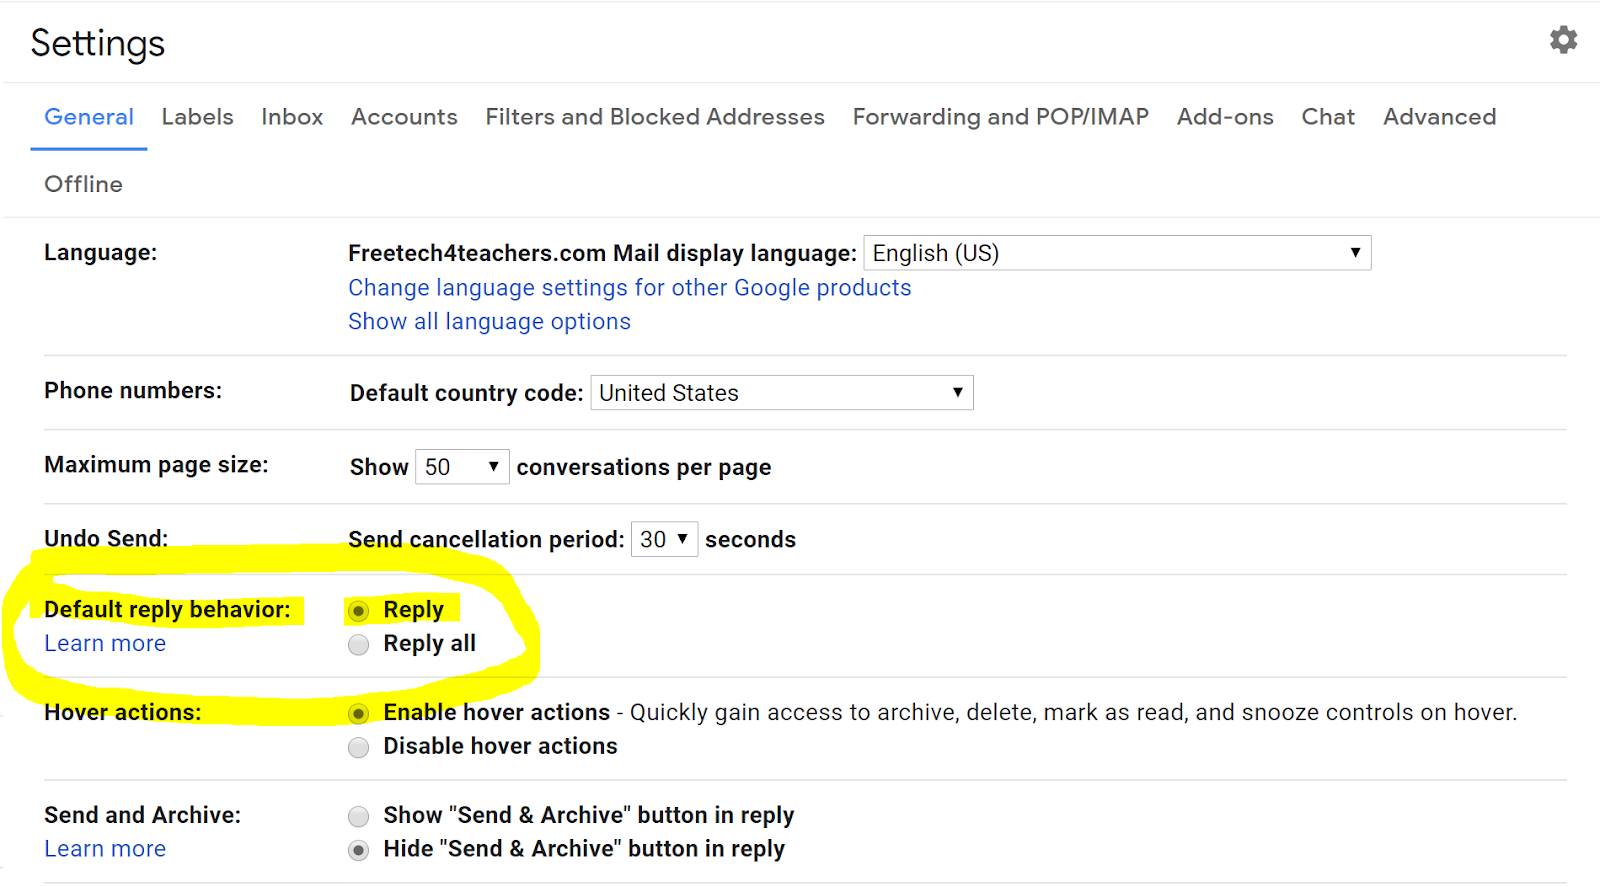The width and height of the screenshot is (1600, 887).
Task: Expand the Default country code dropdown
Action: point(781,393)
